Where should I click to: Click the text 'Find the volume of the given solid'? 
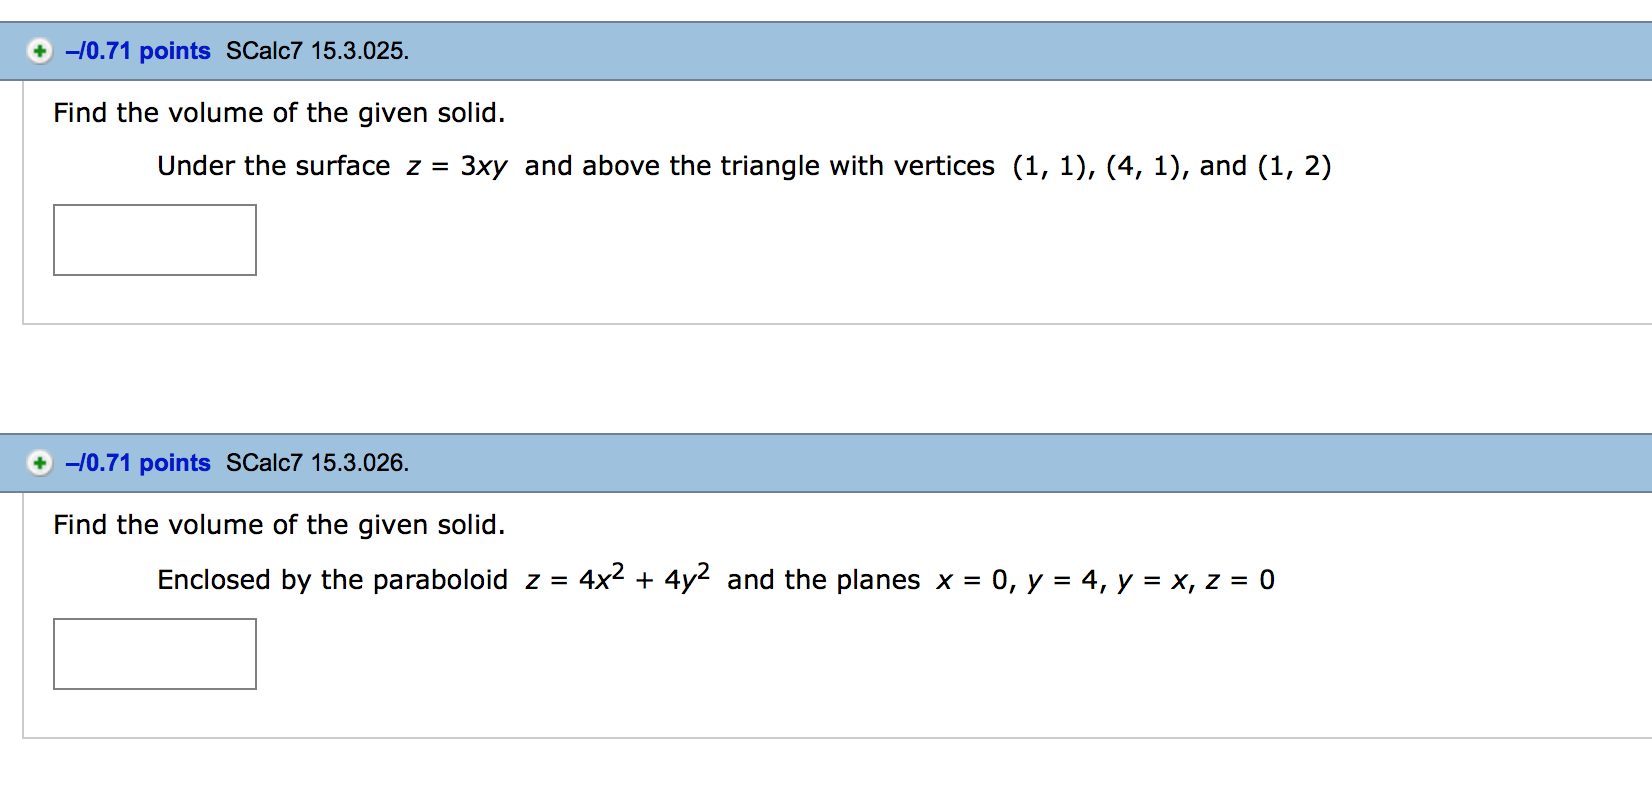coord(279,113)
